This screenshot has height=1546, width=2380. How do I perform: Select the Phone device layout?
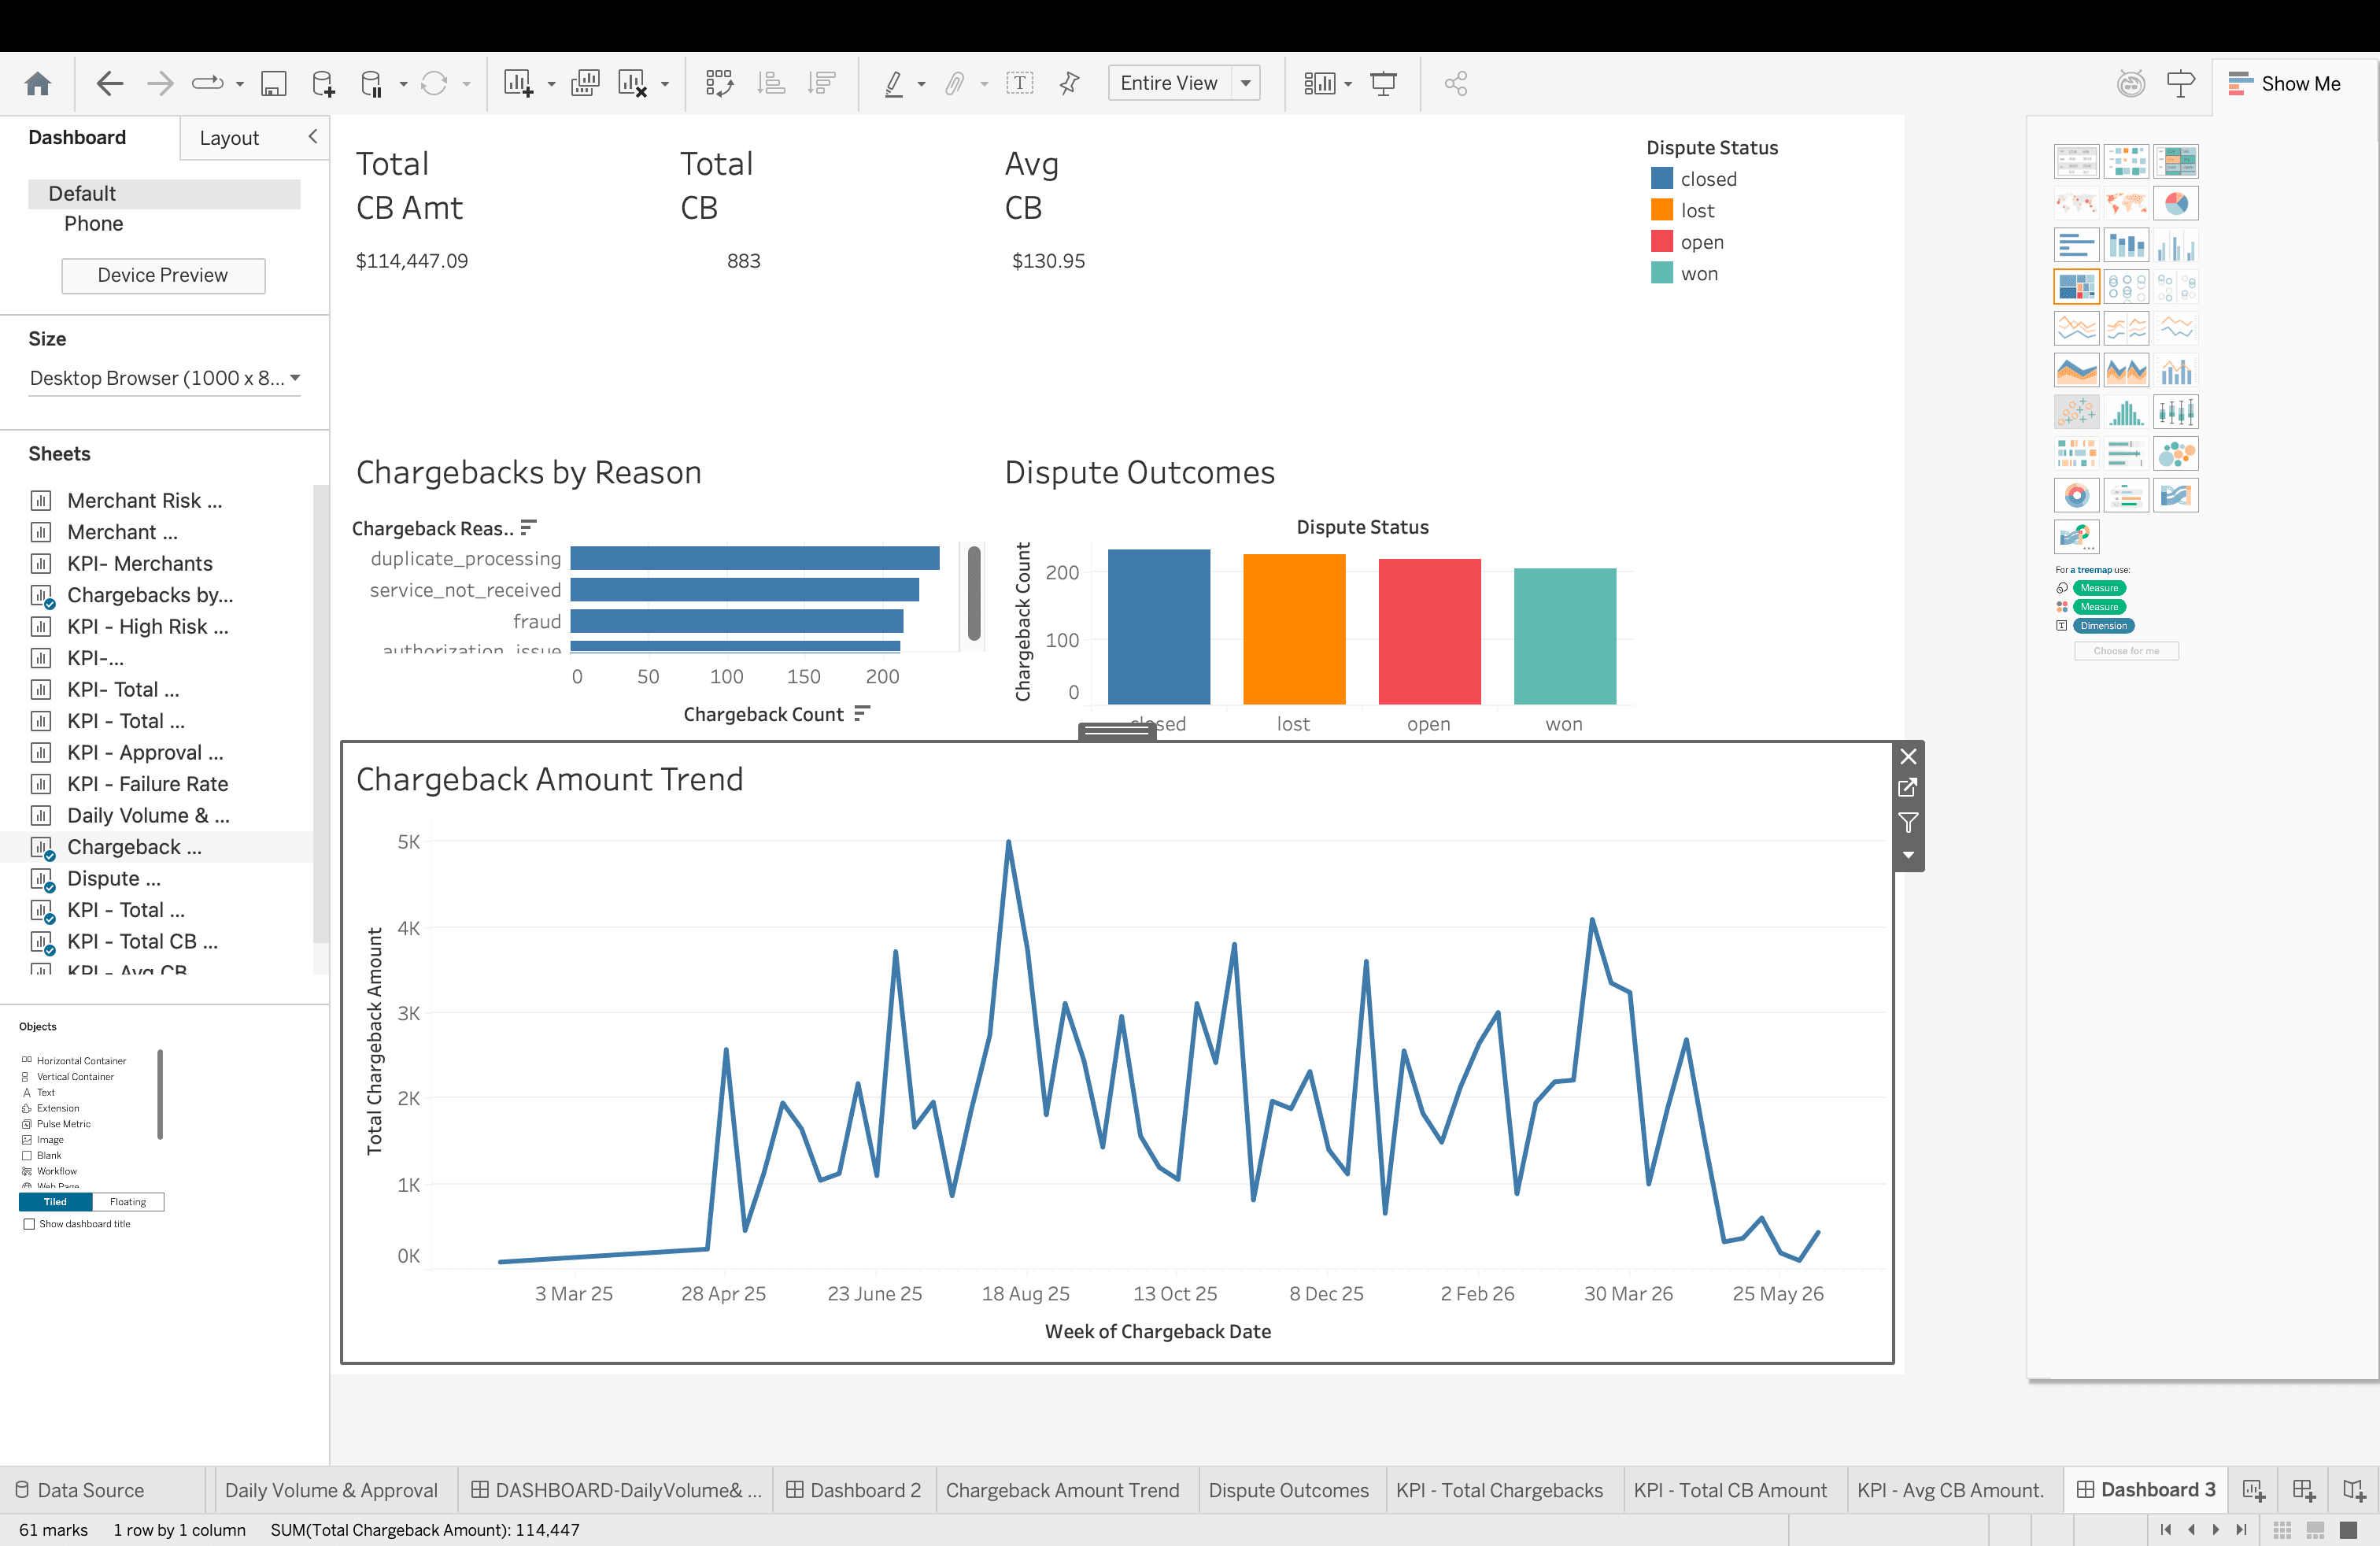click(94, 224)
